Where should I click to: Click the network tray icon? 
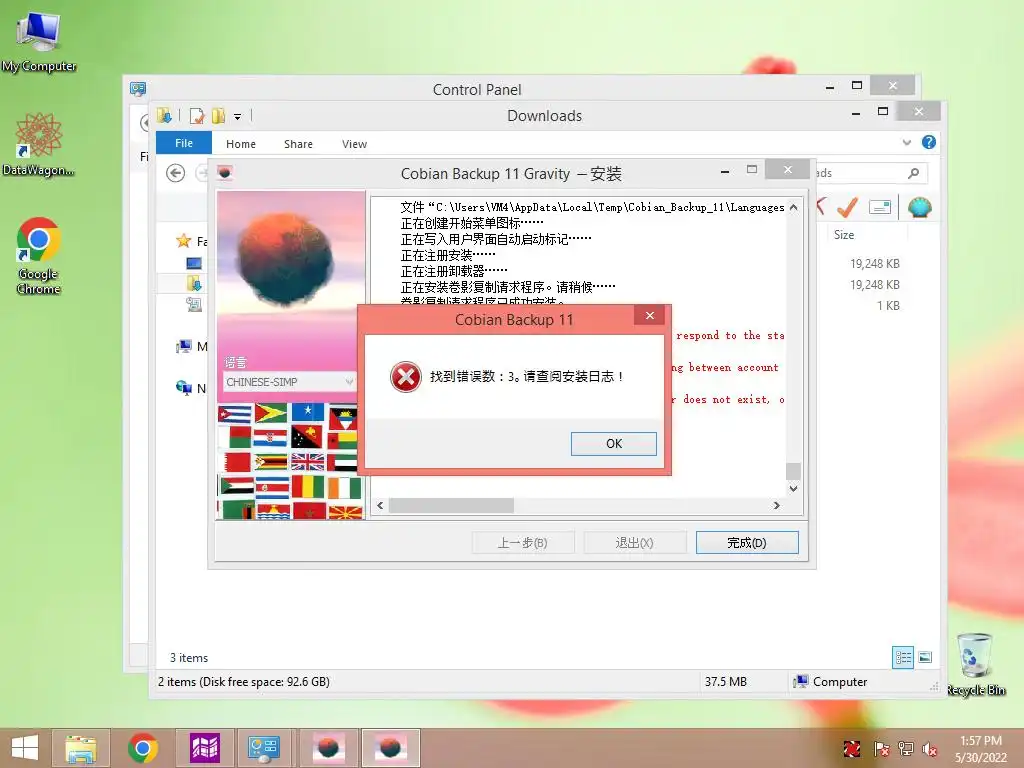pyautogui.click(x=906, y=748)
